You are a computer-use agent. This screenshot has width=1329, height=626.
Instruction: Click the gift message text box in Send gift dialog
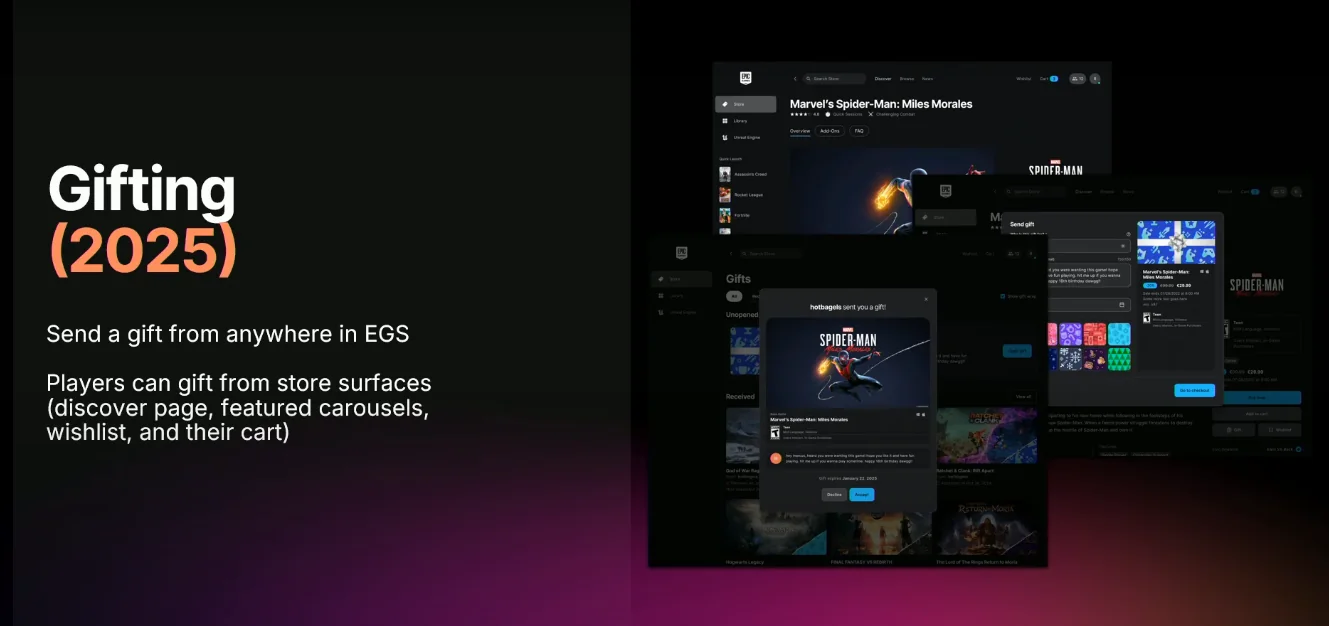point(1089,275)
